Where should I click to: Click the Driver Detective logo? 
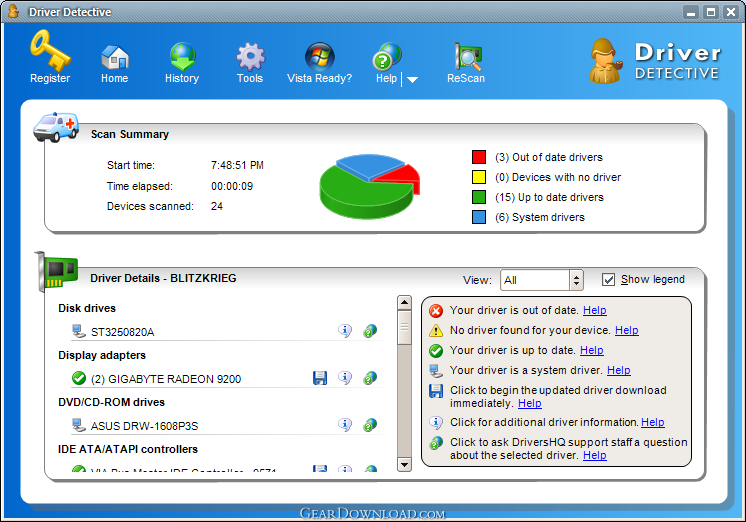[x=655, y=61]
